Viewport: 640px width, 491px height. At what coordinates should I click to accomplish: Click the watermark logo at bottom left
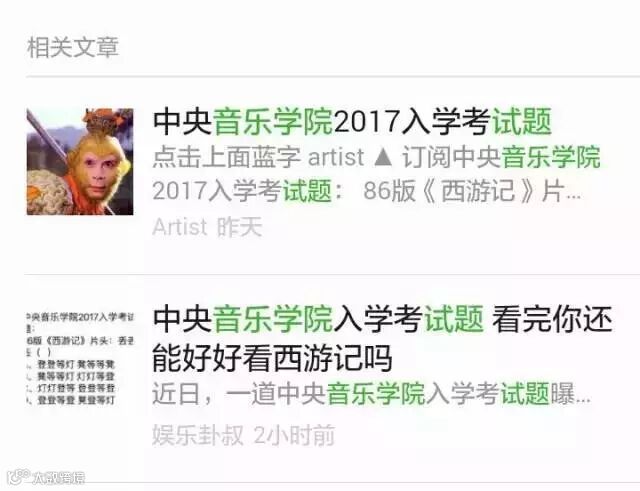click(47, 478)
